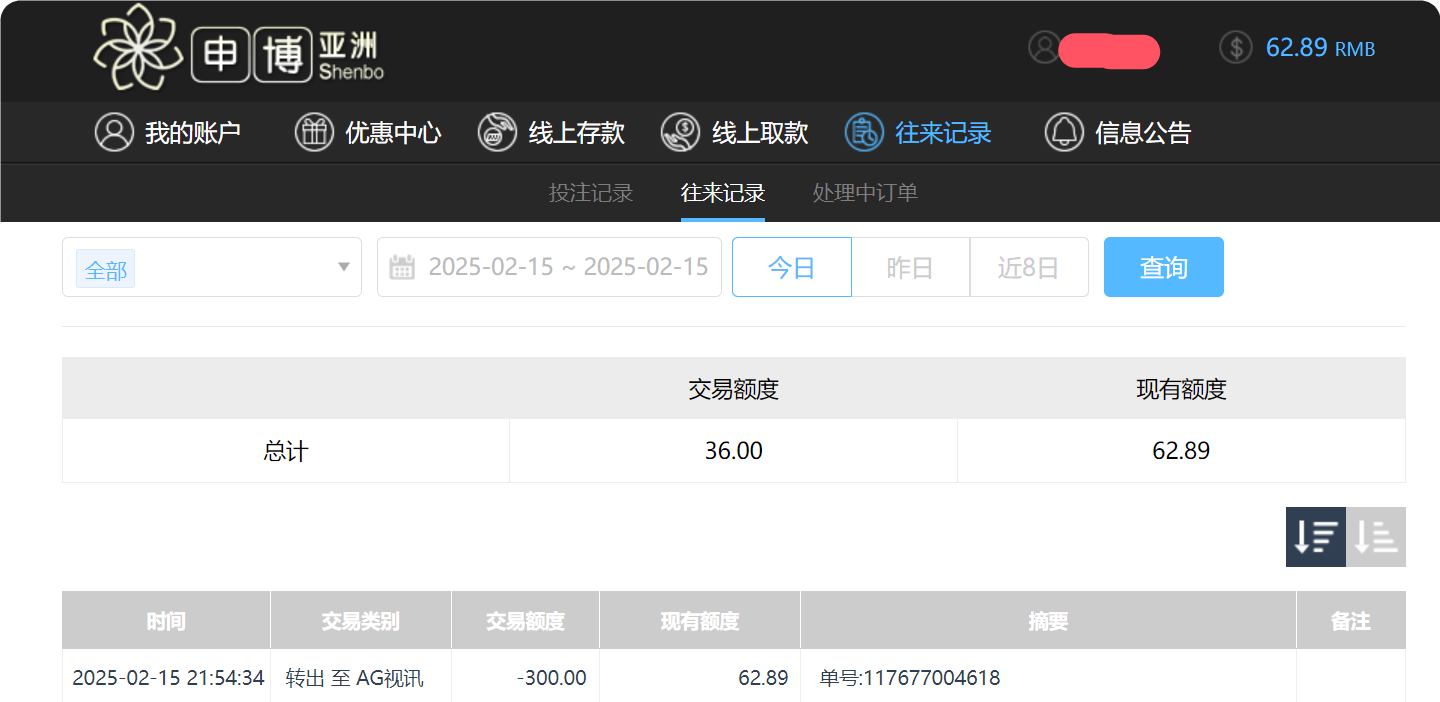Click the 优惠中心 gift icon
The width and height of the screenshot is (1440, 702).
[x=314, y=132]
